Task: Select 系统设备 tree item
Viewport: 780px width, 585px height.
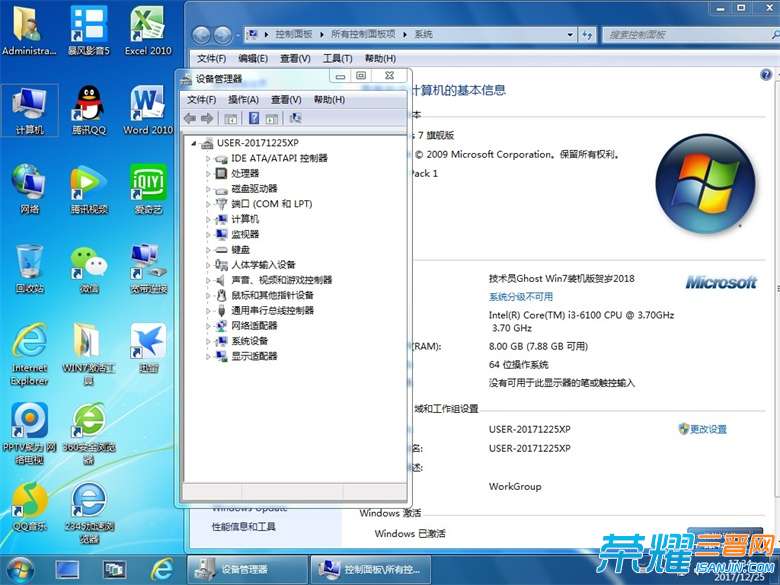Action: coord(250,341)
